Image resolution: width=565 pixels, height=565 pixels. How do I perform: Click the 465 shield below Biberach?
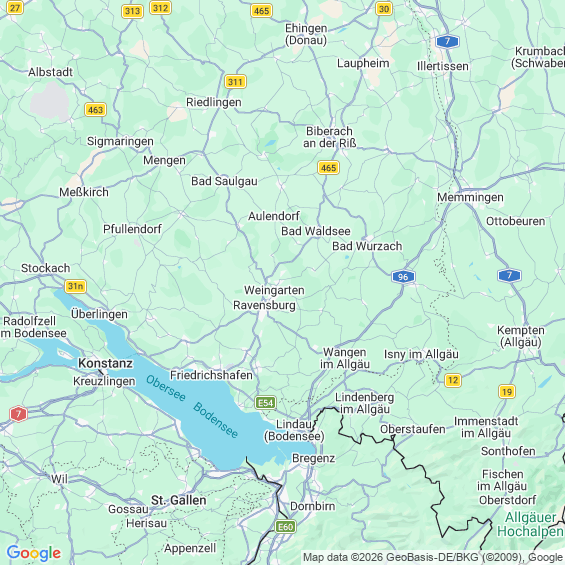[329, 168]
